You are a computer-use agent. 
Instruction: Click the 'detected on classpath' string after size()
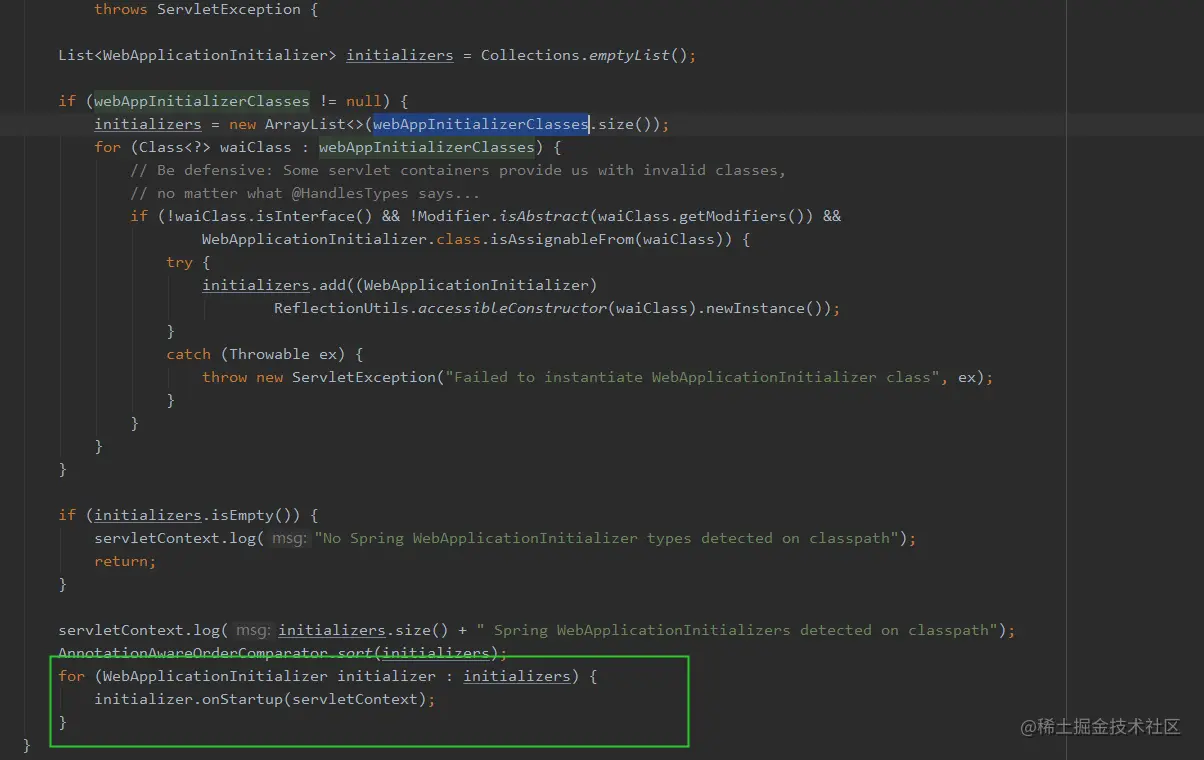coord(737,630)
